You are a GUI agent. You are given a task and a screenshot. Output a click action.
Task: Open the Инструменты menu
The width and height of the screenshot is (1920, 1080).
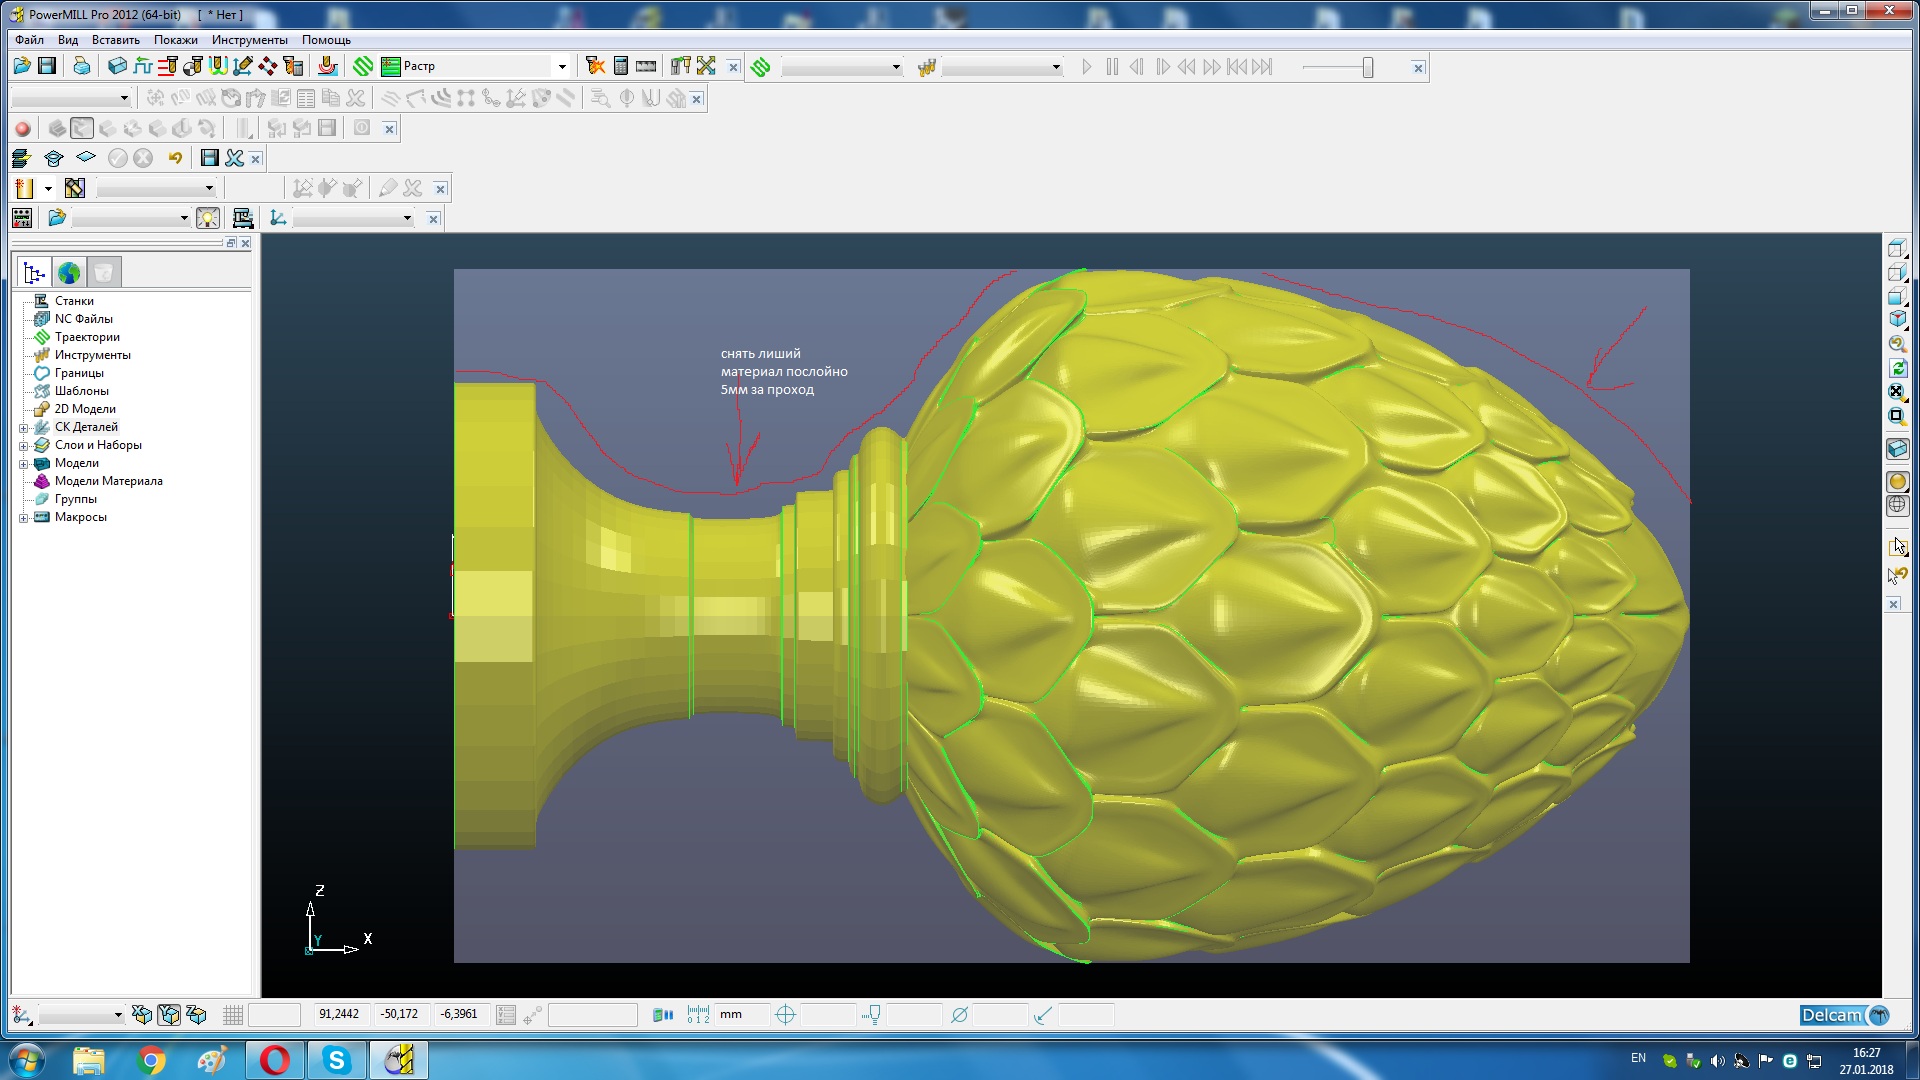pos(249,40)
